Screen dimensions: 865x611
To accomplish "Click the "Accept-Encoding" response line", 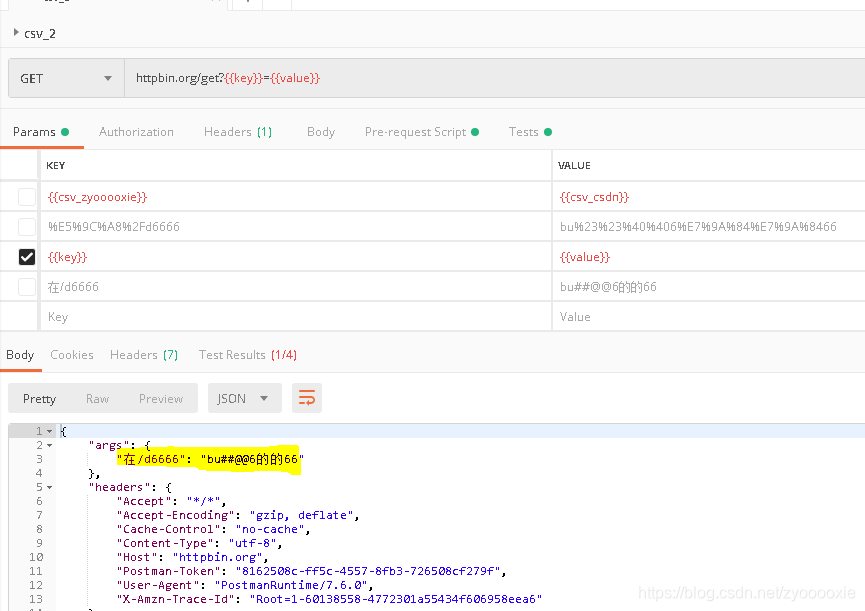I will click(238, 515).
